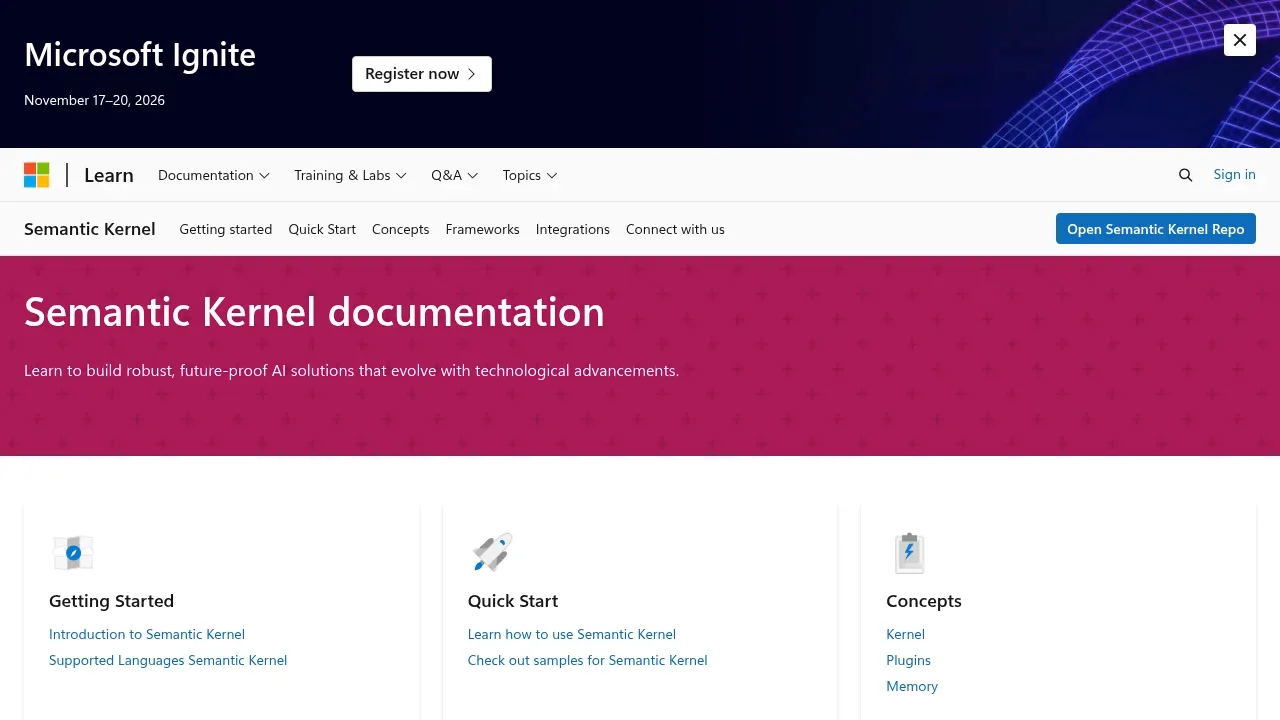Open Check out samples for Semantic Kernel

[588, 660]
